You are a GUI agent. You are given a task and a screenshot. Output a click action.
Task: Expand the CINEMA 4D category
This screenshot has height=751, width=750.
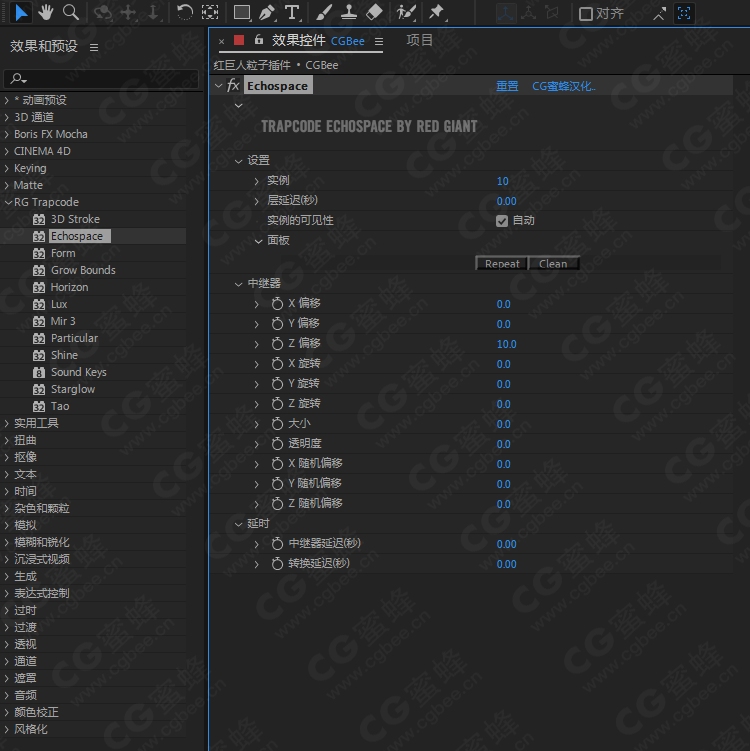[x=7, y=151]
